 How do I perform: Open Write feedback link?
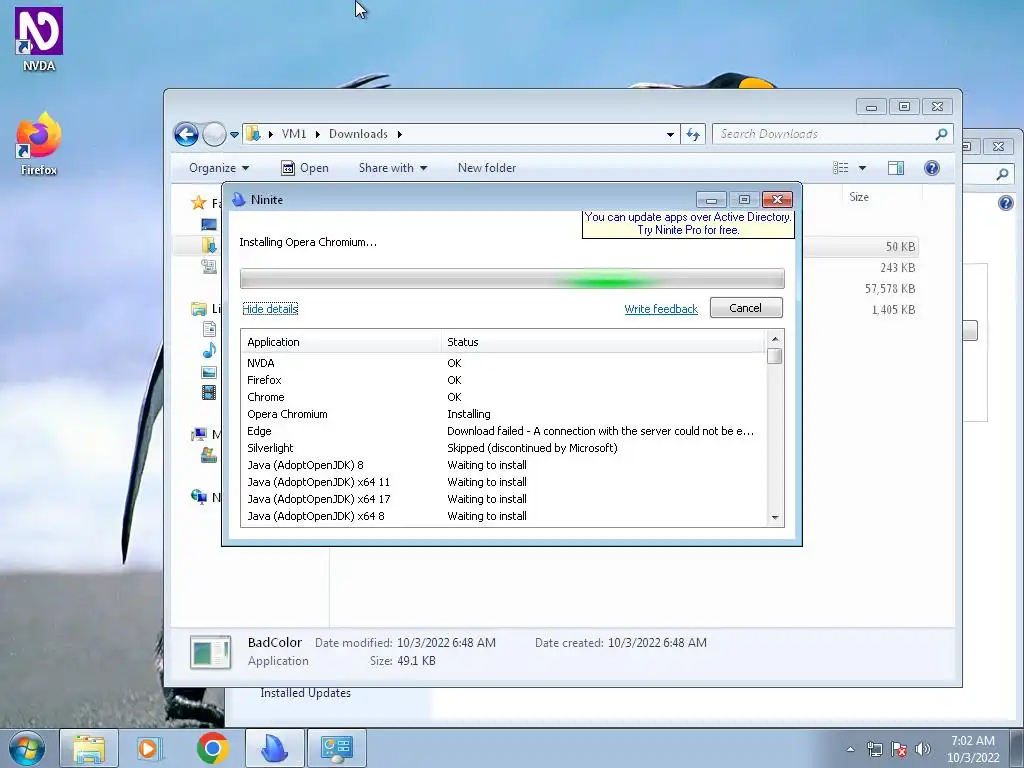pyautogui.click(x=661, y=309)
